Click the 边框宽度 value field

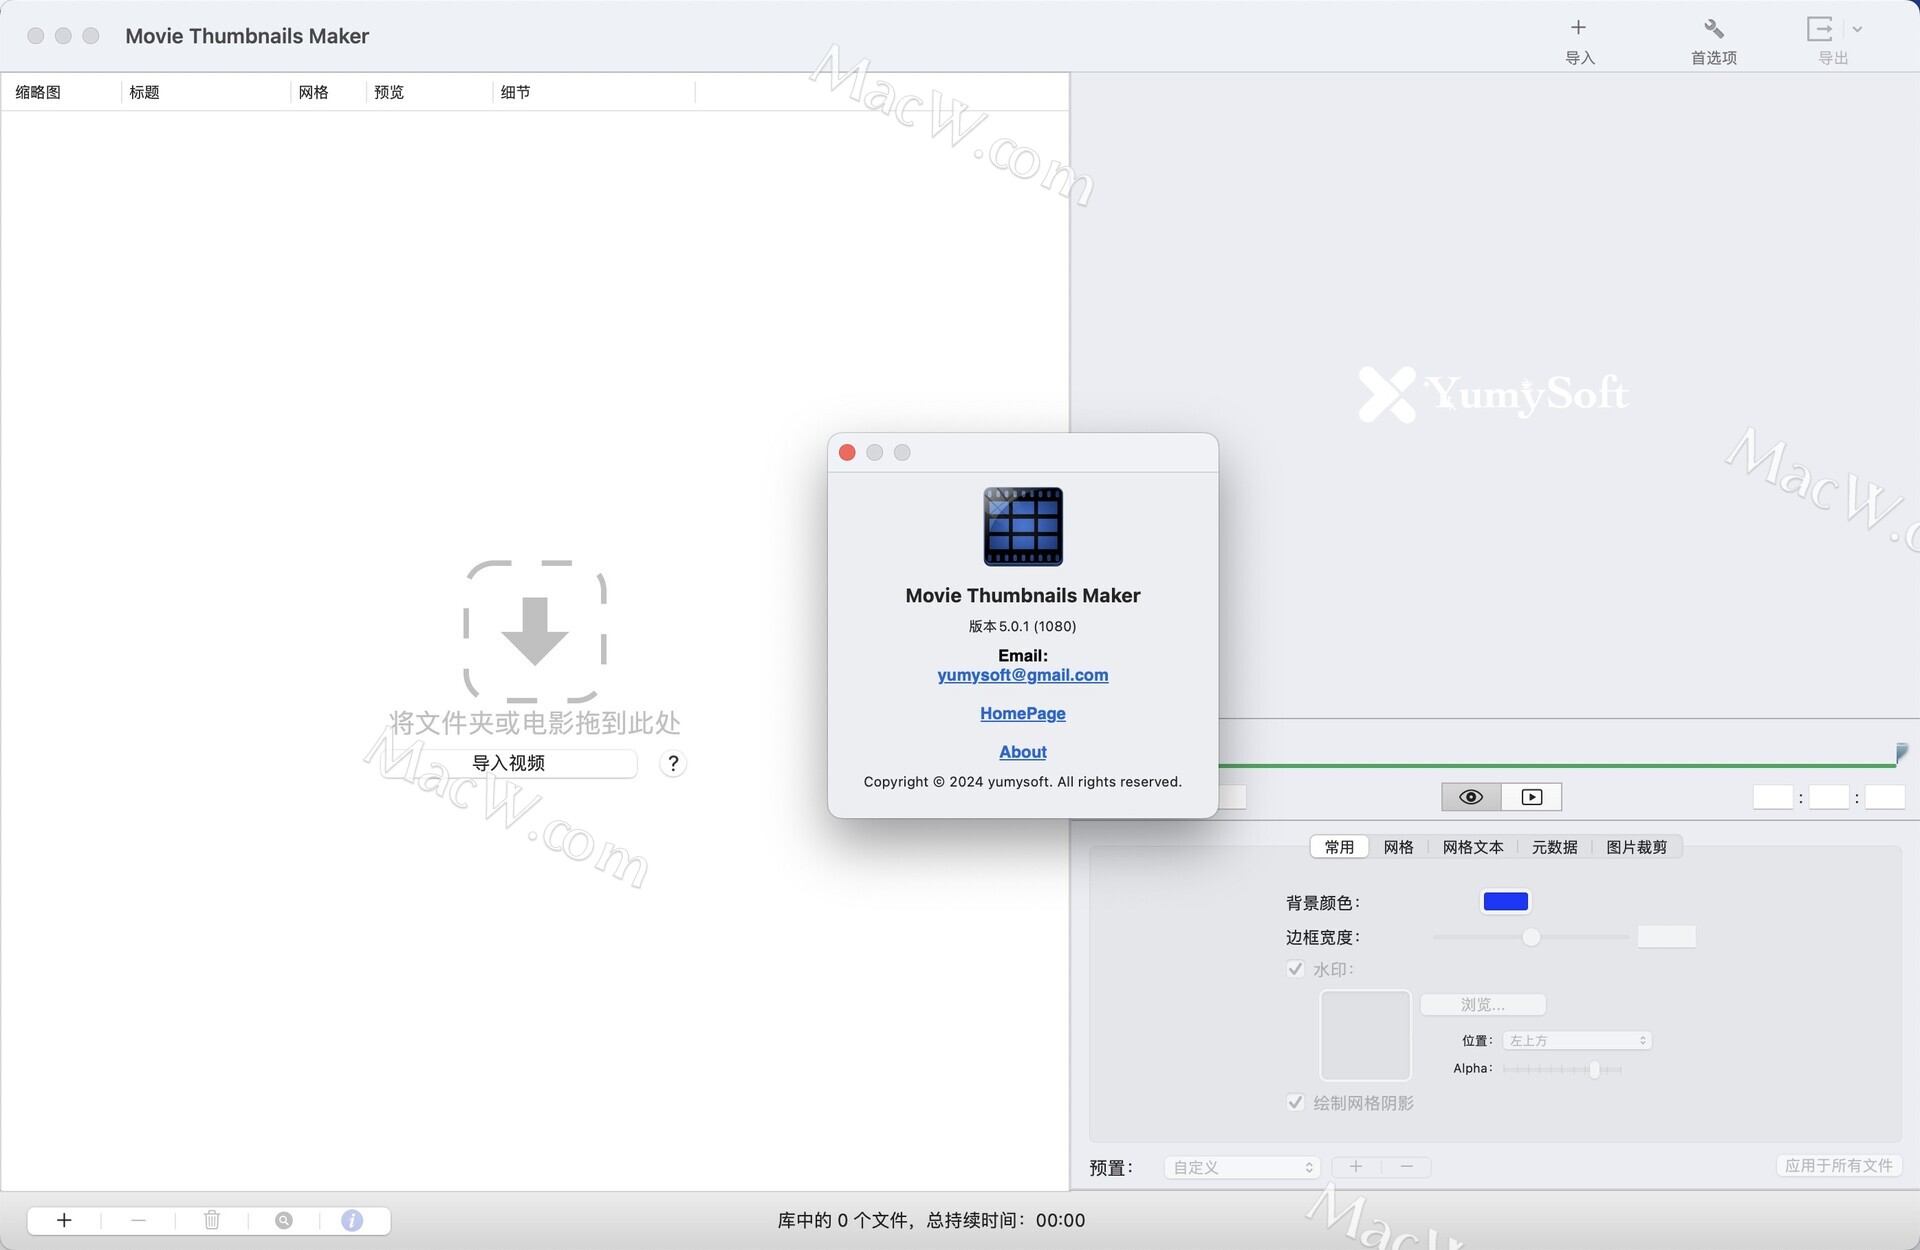1666,937
